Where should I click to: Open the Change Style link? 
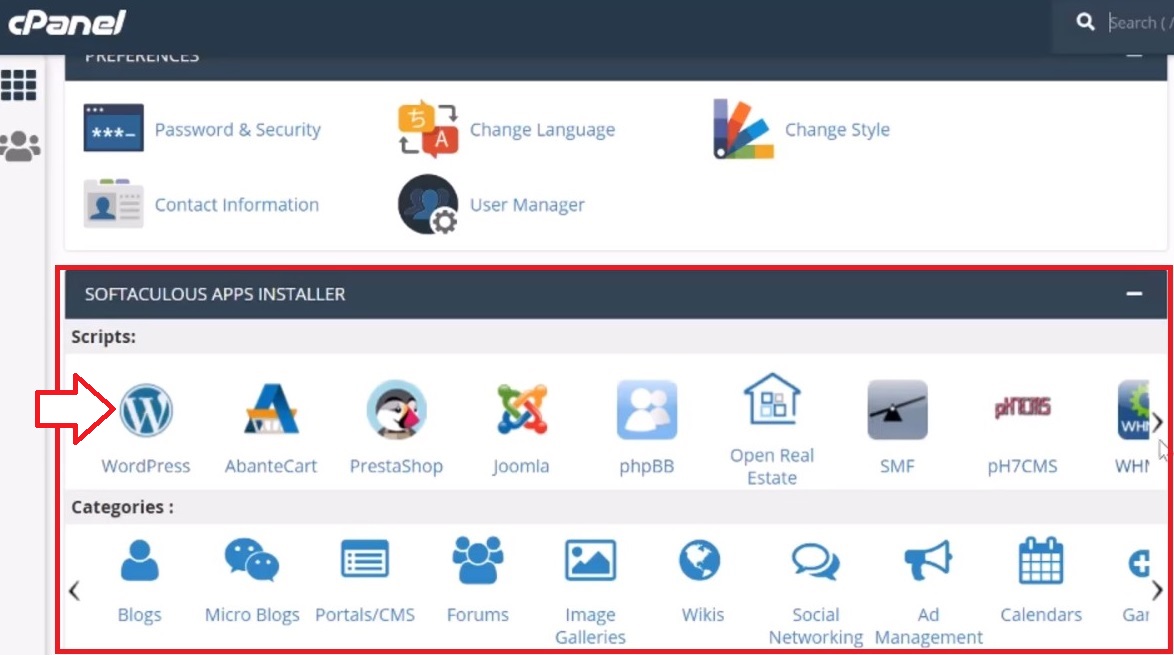(837, 130)
